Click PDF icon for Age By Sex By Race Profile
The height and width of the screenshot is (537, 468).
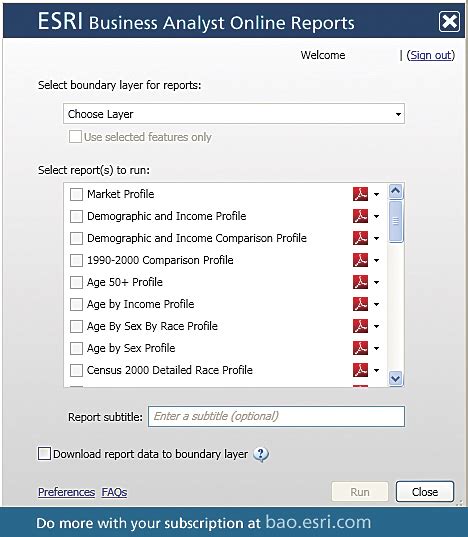[x=360, y=326]
